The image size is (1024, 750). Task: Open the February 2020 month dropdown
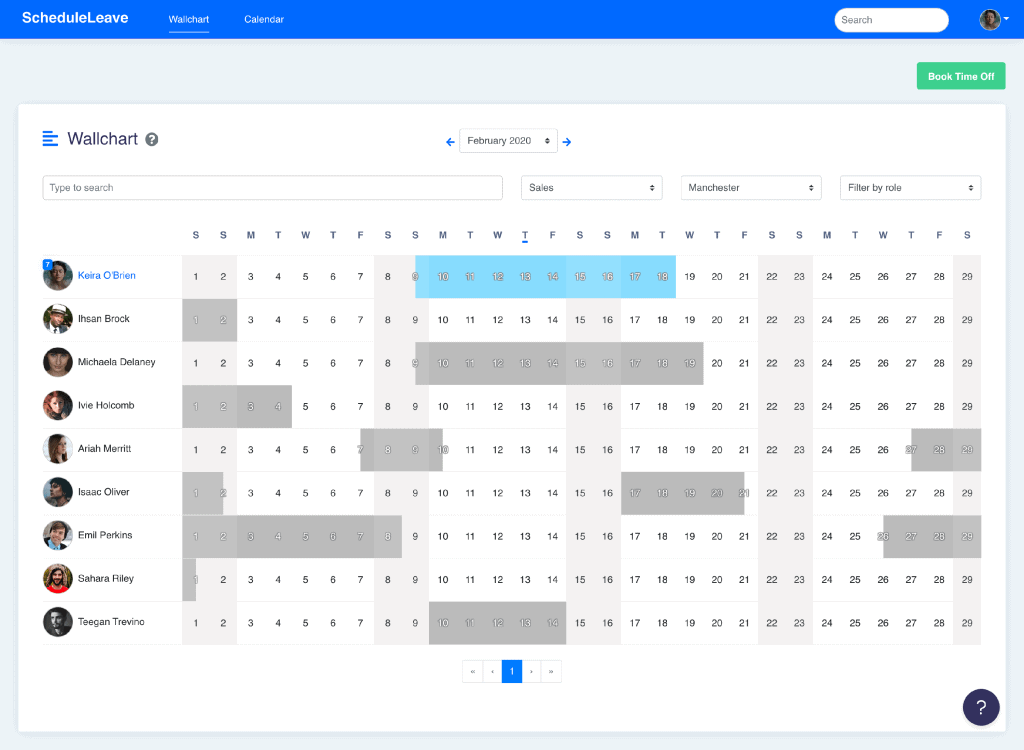(508, 141)
